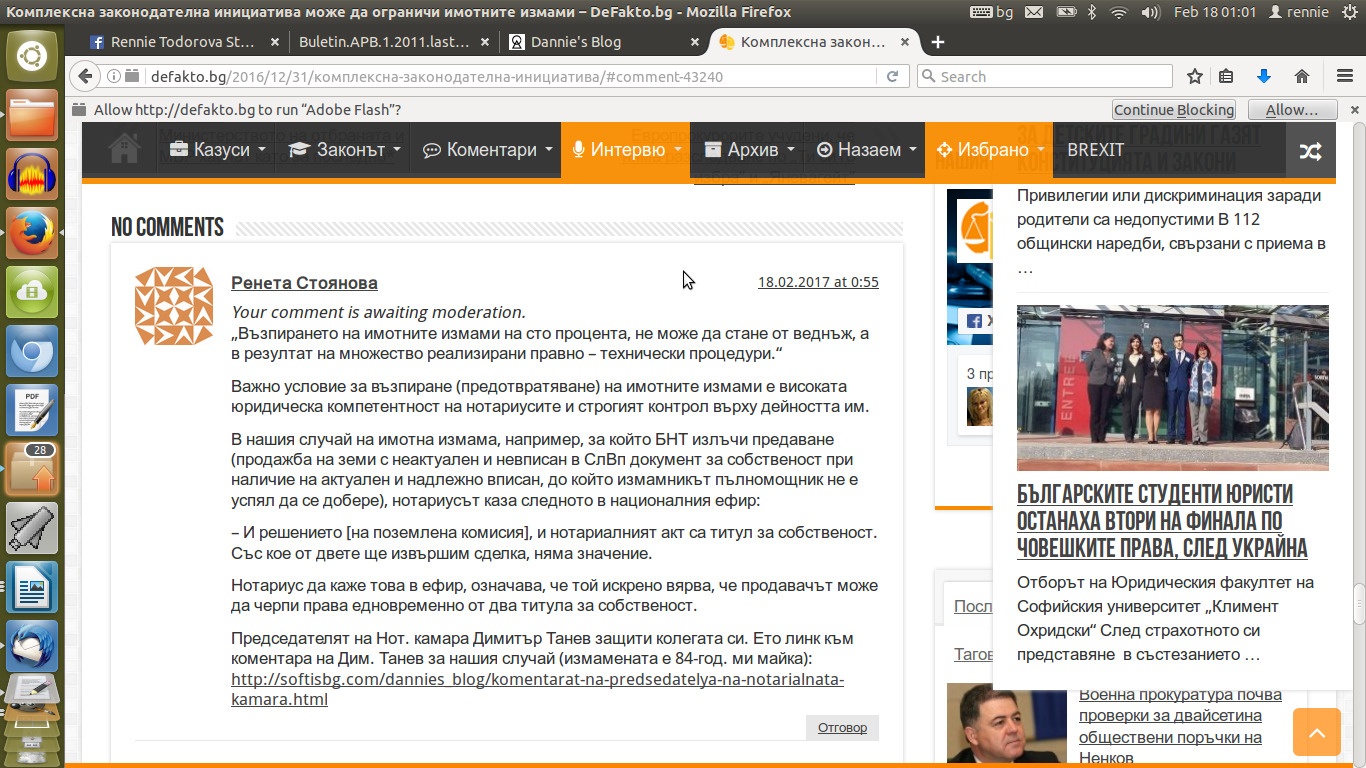Viewport: 1366px width, 768px height.
Task: Click the orange scroll-to-top arrow button
Action: (x=1317, y=733)
